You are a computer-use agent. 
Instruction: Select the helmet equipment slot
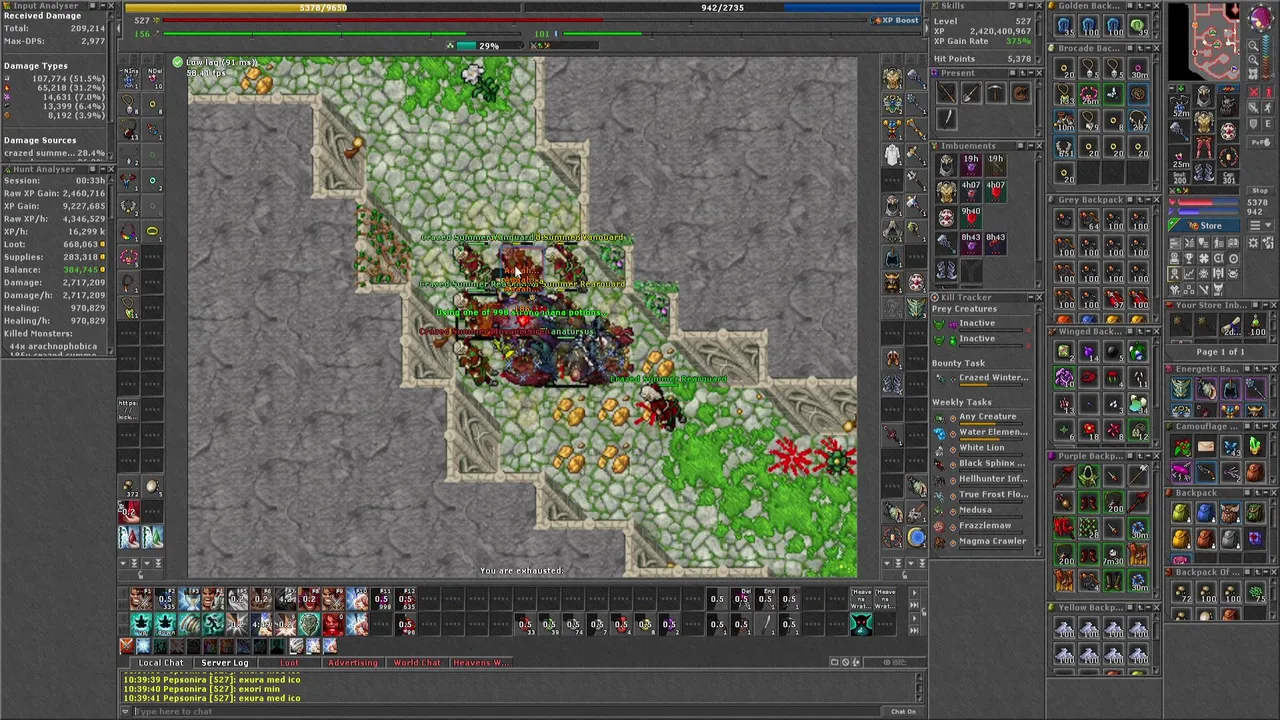[x=1204, y=96]
